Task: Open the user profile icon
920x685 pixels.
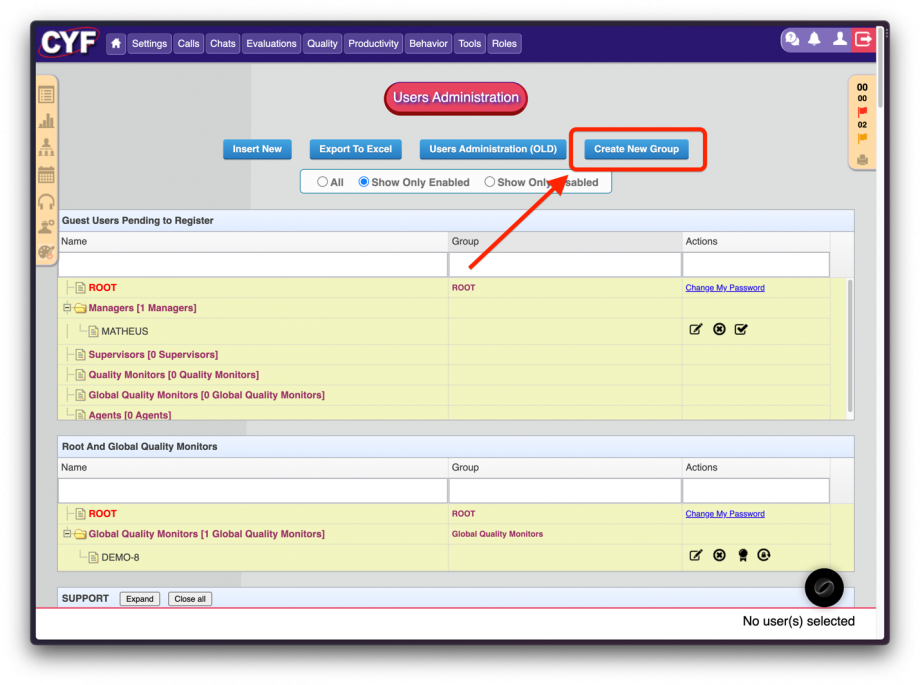Action: (x=839, y=39)
